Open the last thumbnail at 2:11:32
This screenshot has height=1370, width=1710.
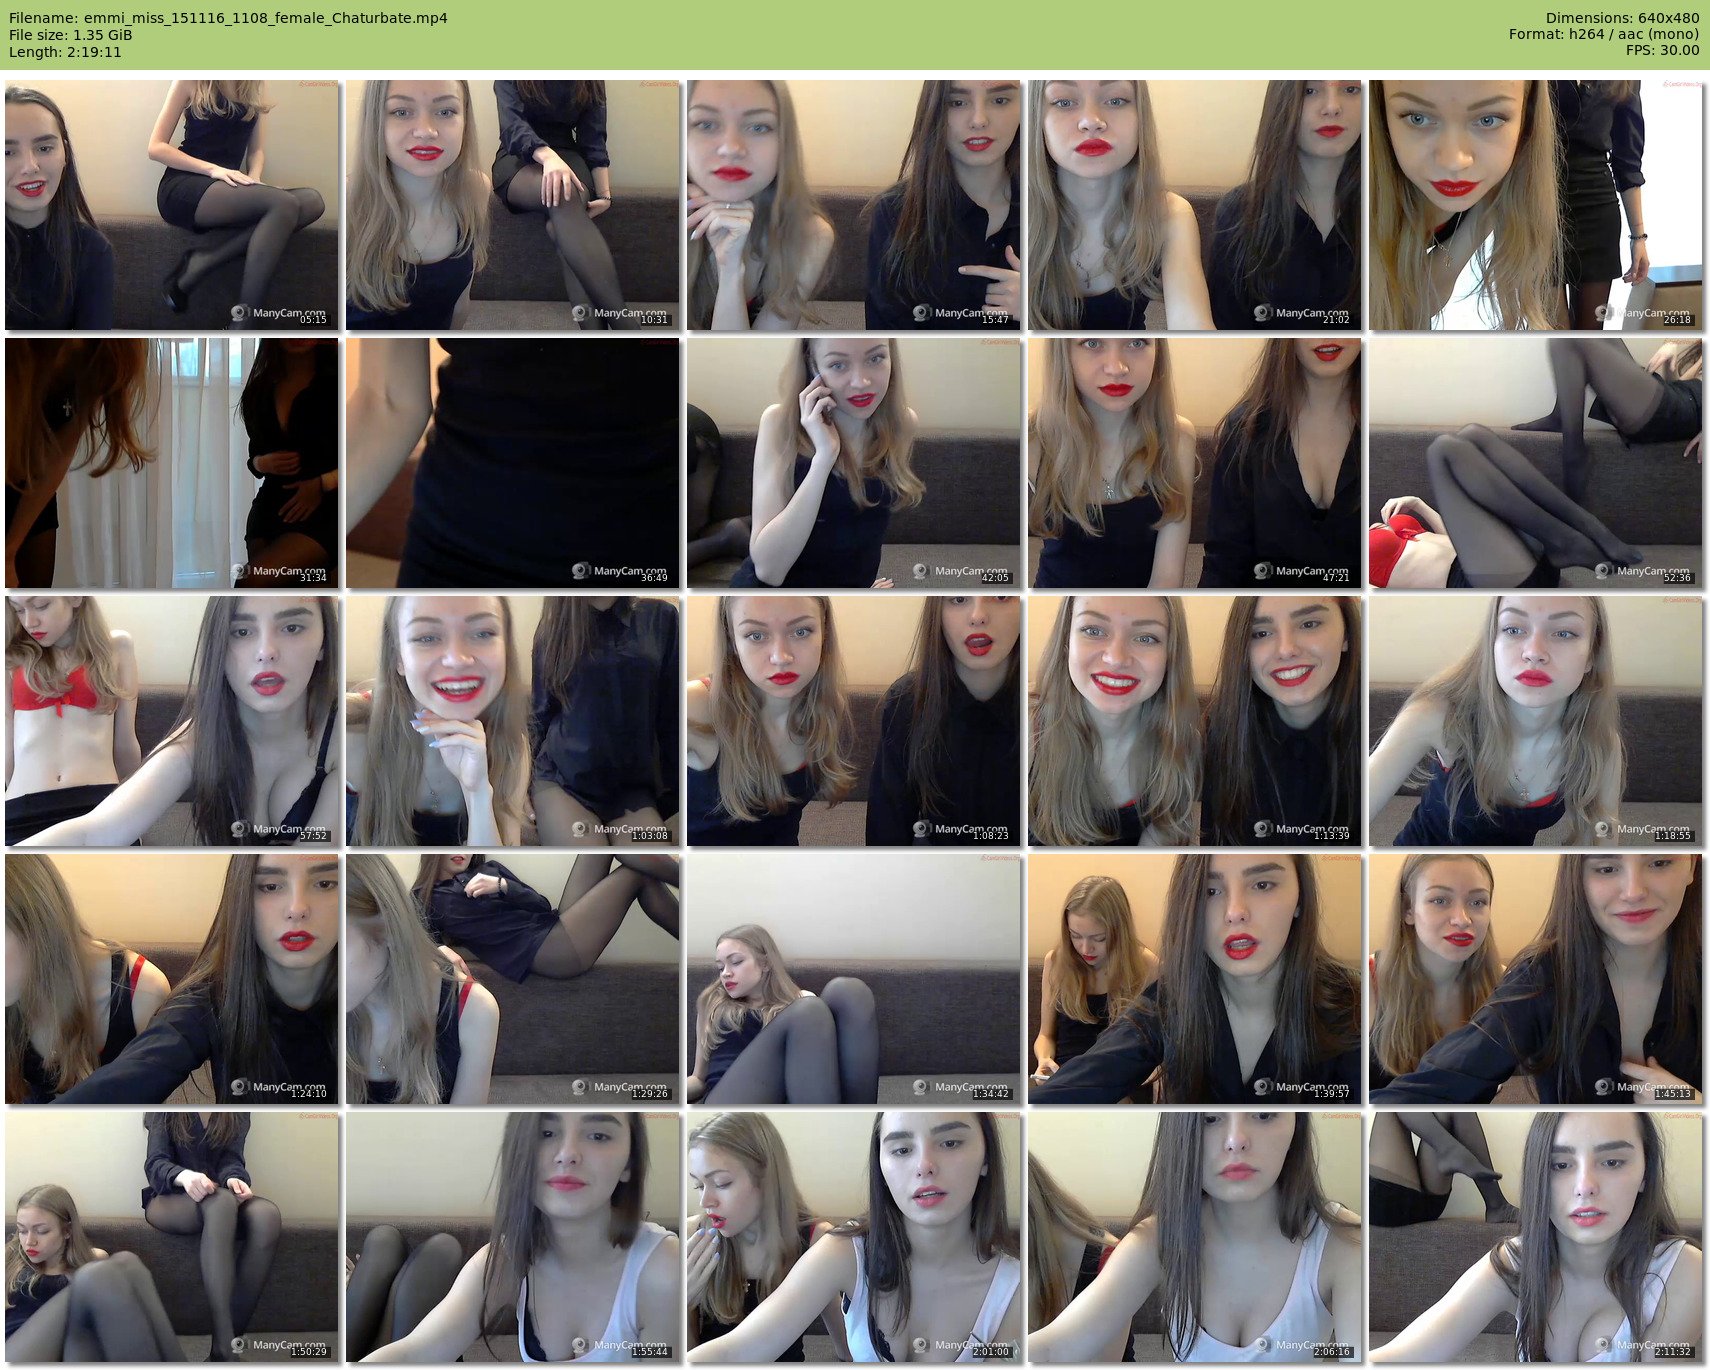[1536, 1237]
